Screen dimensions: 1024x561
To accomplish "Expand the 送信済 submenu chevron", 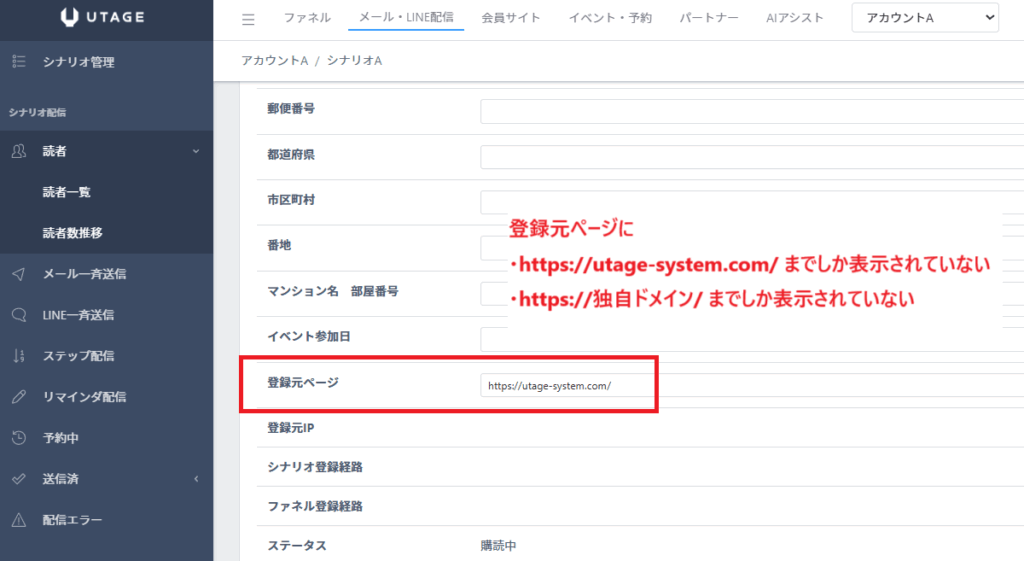I will coord(196,479).
